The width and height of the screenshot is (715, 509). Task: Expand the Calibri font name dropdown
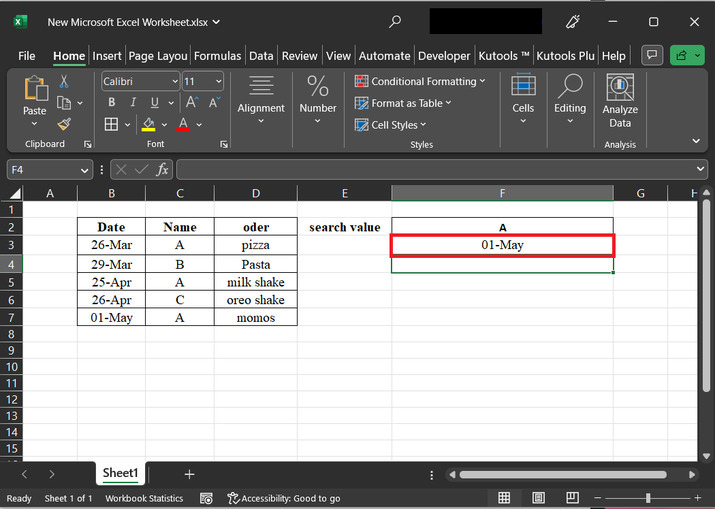point(175,82)
